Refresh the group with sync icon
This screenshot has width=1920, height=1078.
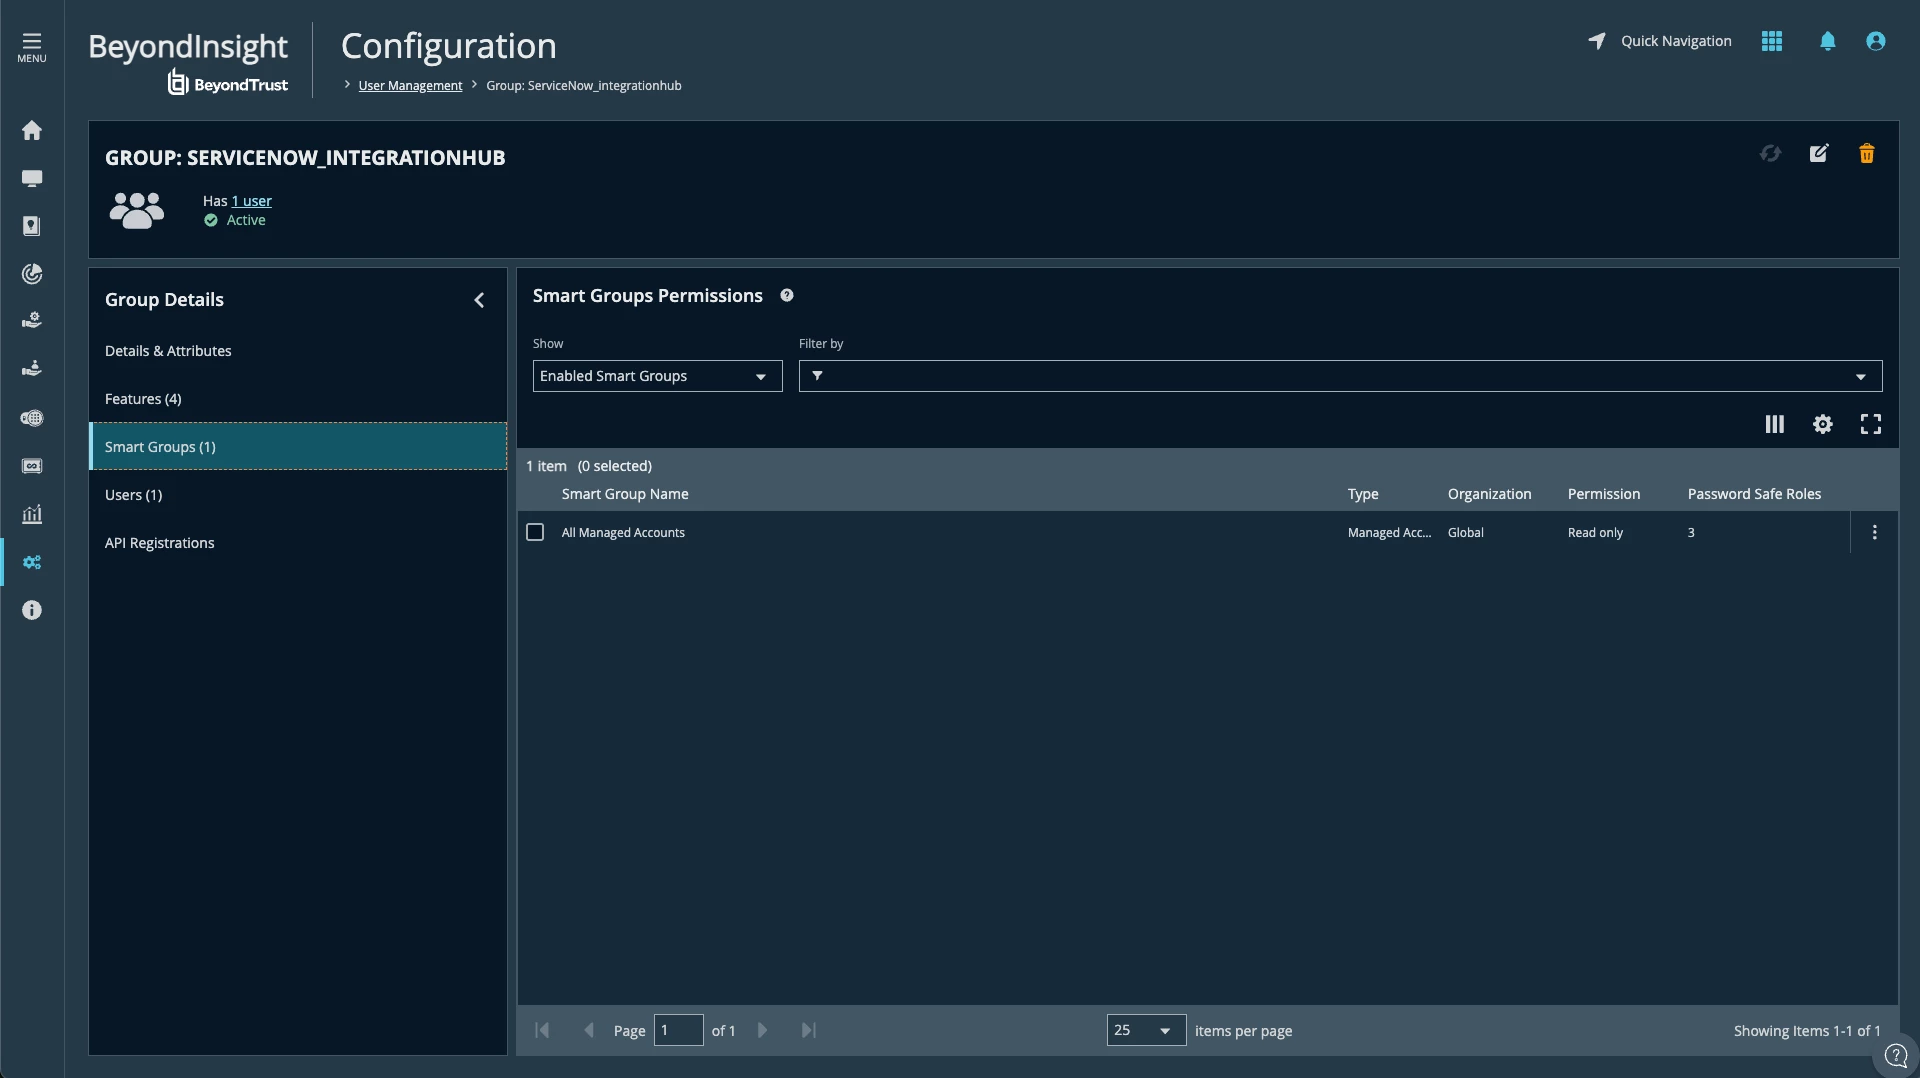[1771, 153]
